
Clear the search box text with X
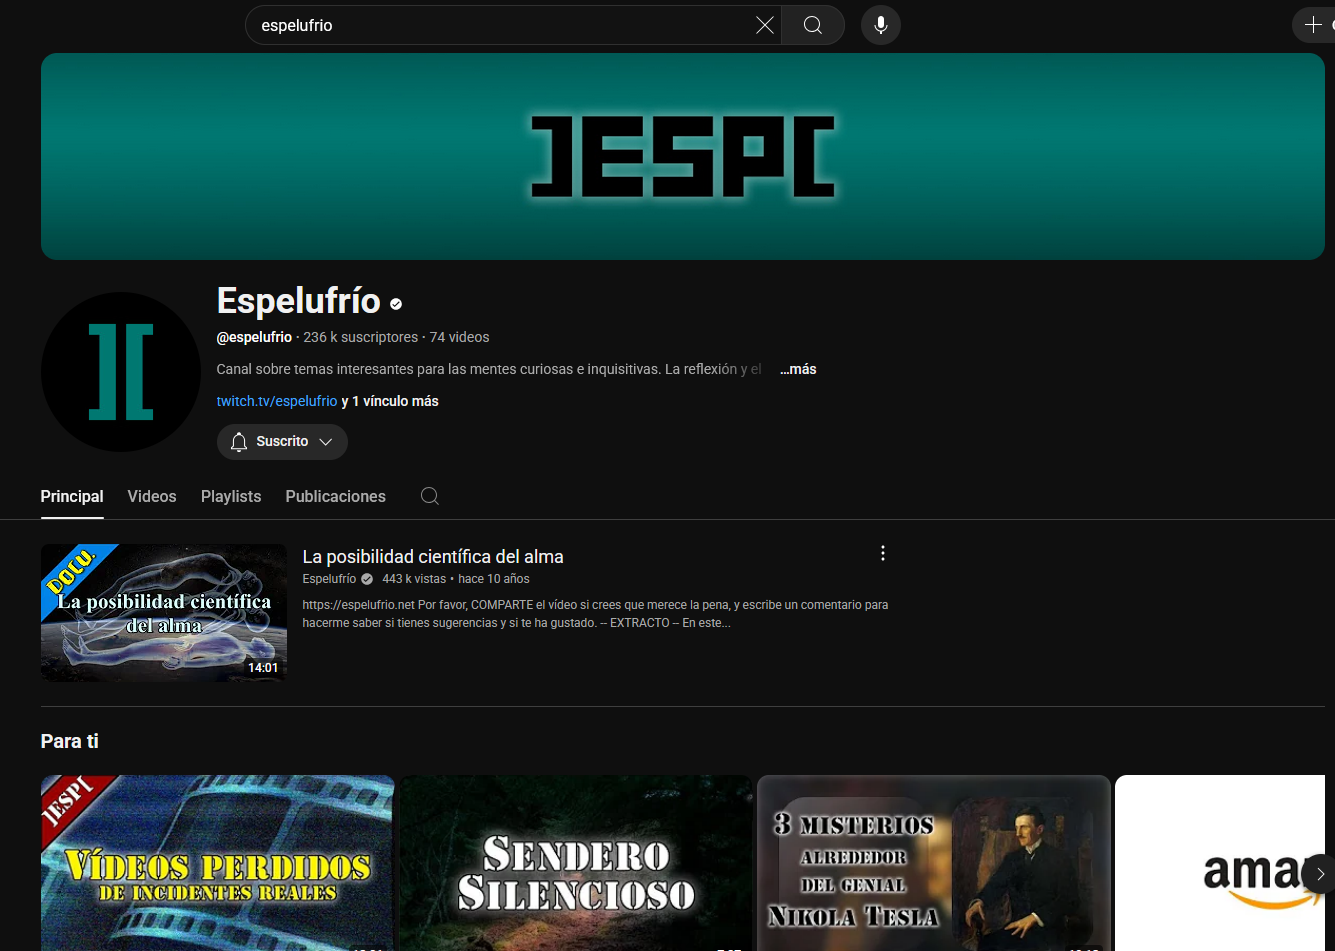pos(765,25)
